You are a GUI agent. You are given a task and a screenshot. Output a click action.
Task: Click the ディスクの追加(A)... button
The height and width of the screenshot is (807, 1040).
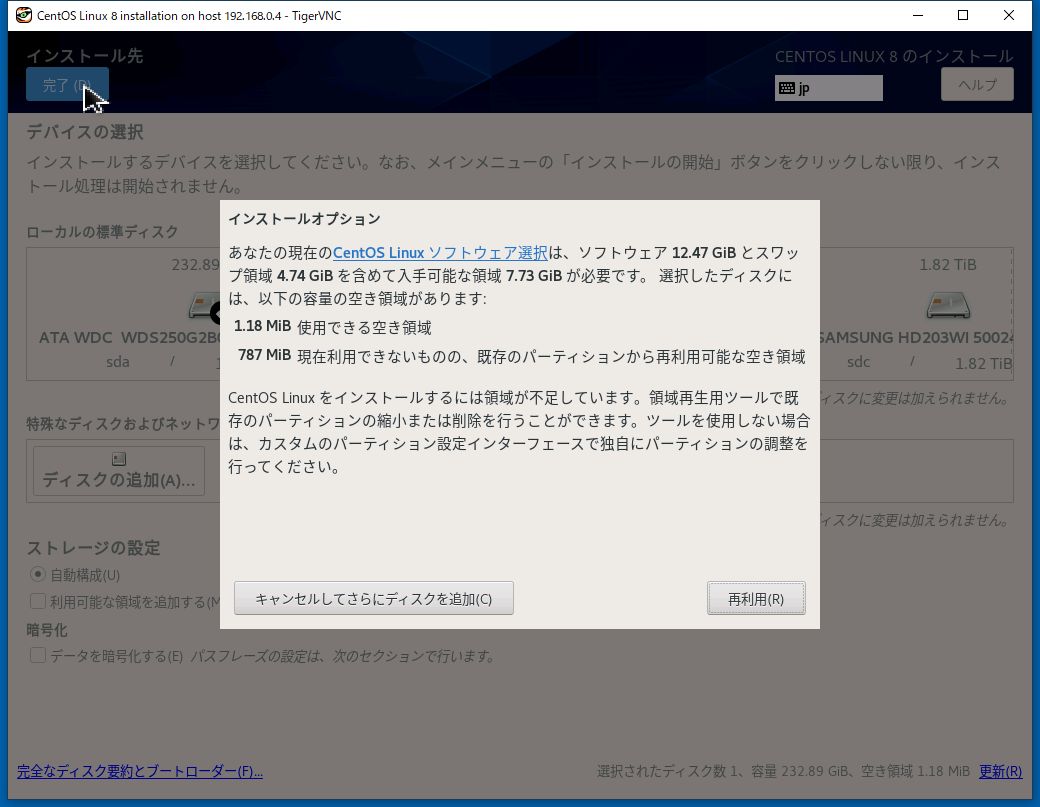119,471
